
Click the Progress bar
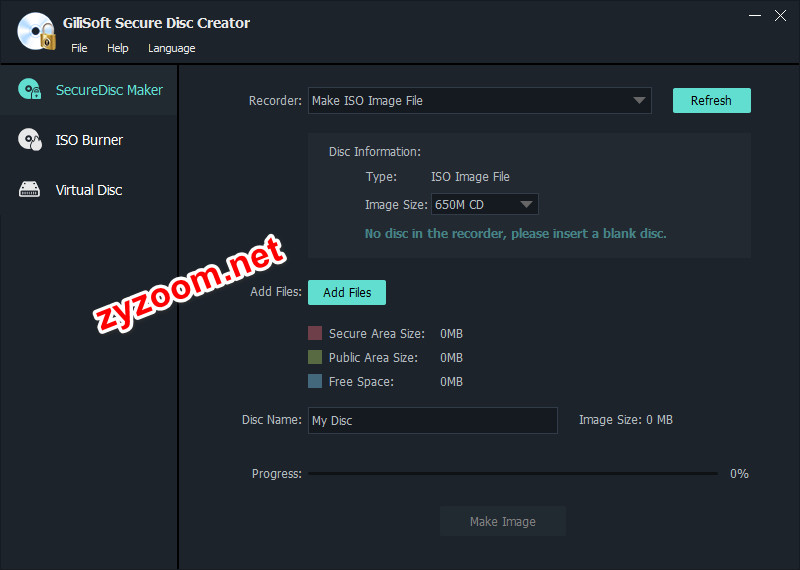pyautogui.click(x=513, y=474)
